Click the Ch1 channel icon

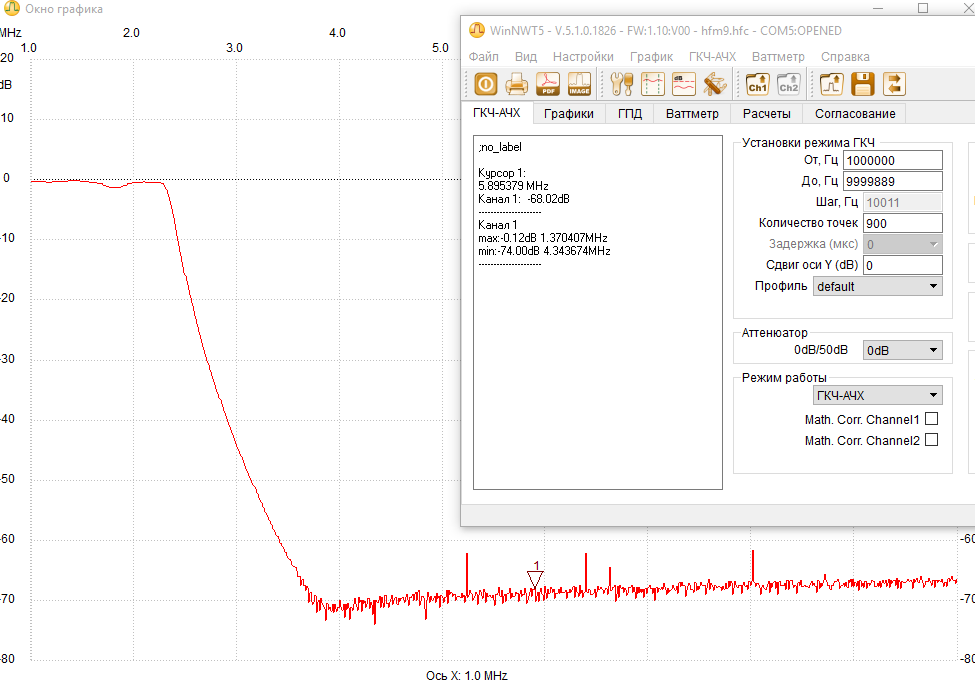point(757,84)
